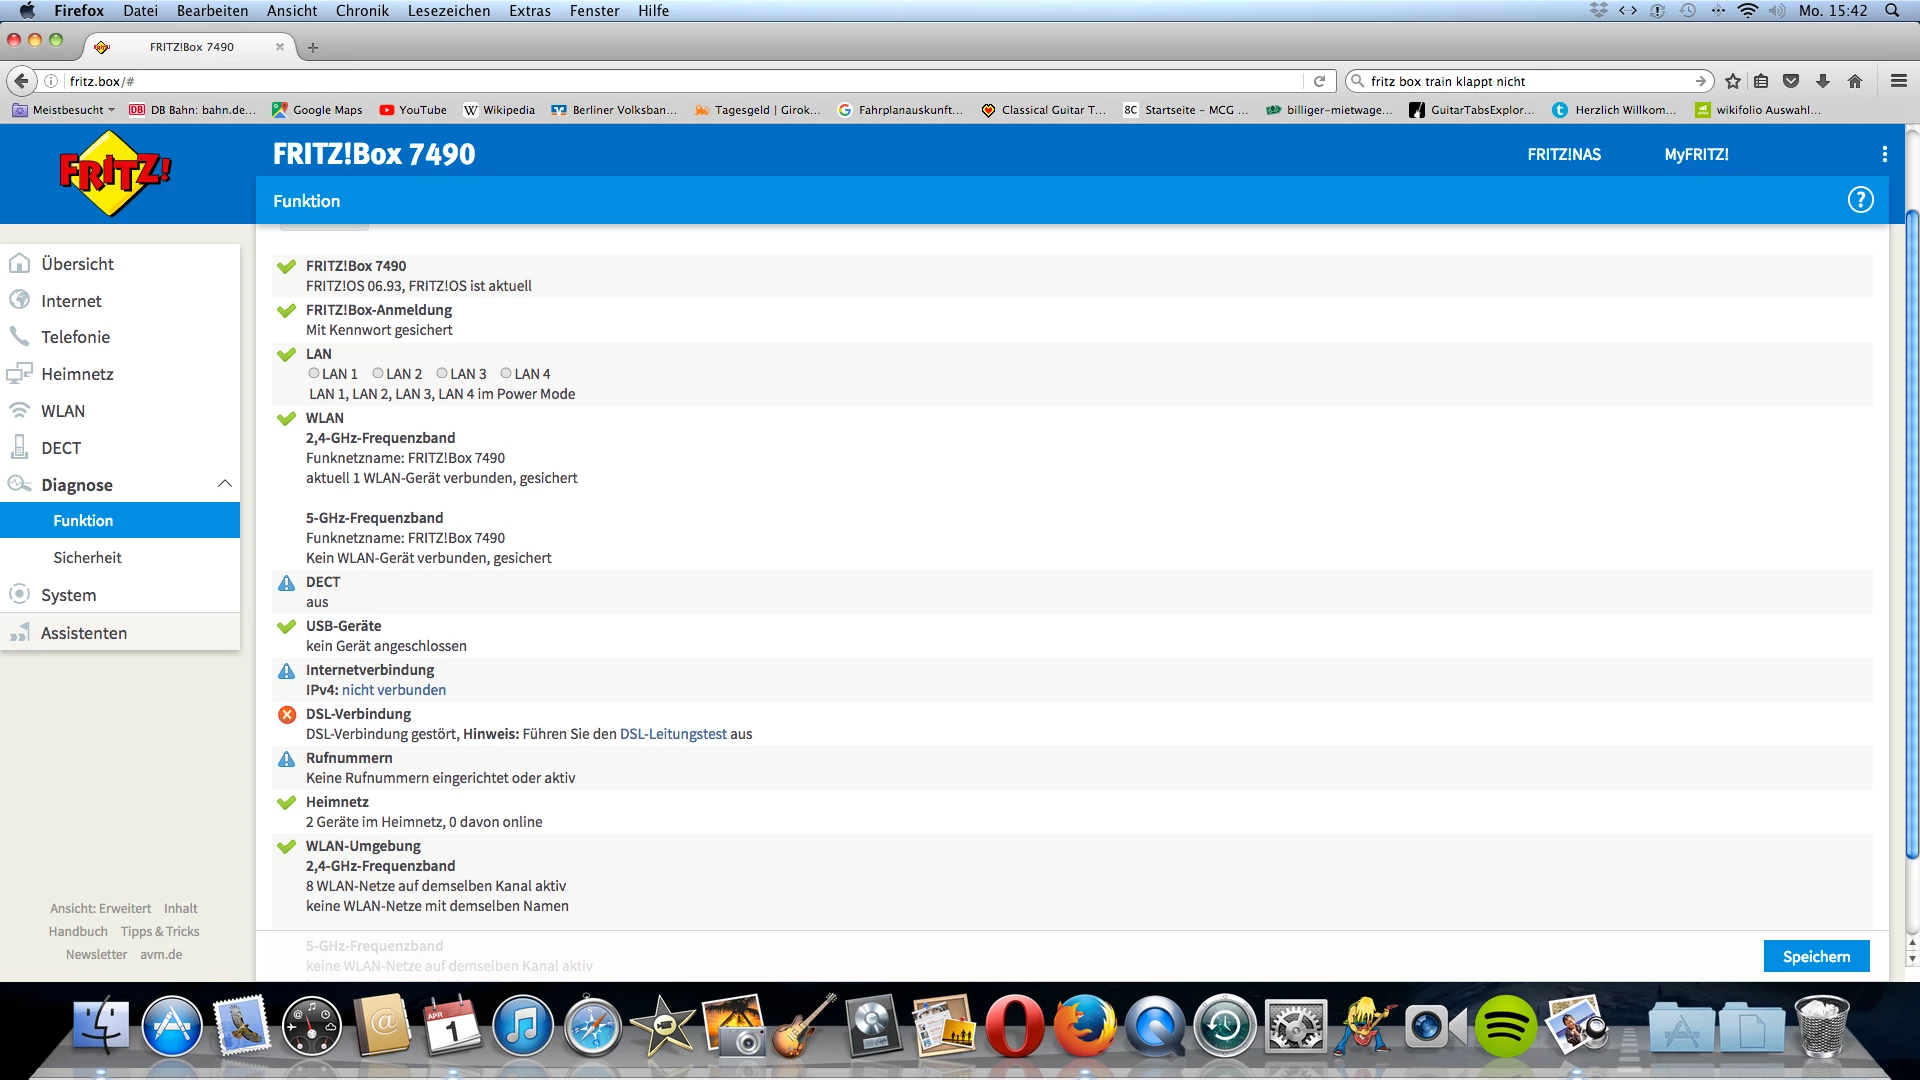1920x1080 pixels.
Task: Click the browser home icon
Action: pyautogui.click(x=1855, y=81)
